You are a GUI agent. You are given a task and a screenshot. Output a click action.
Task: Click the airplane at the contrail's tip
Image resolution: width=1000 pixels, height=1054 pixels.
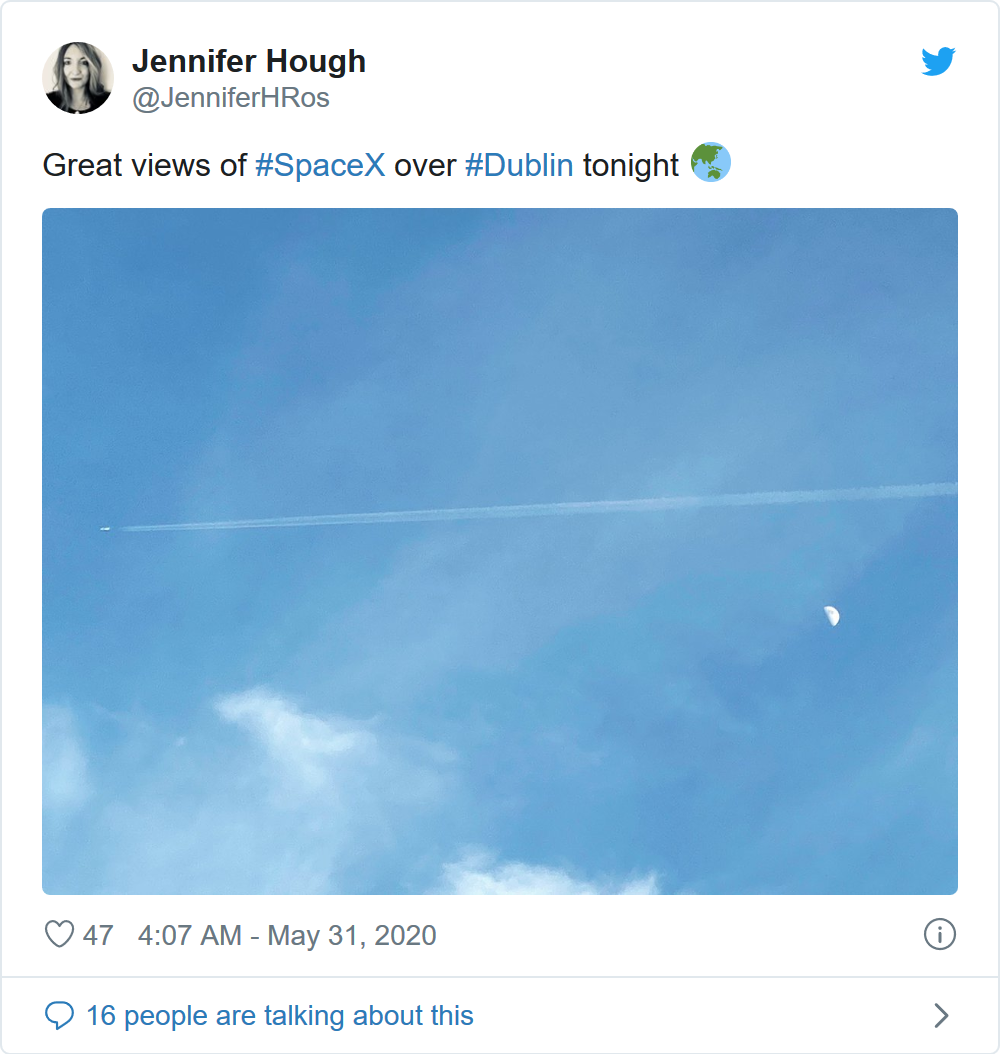pyautogui.click(x=106, y=528)
